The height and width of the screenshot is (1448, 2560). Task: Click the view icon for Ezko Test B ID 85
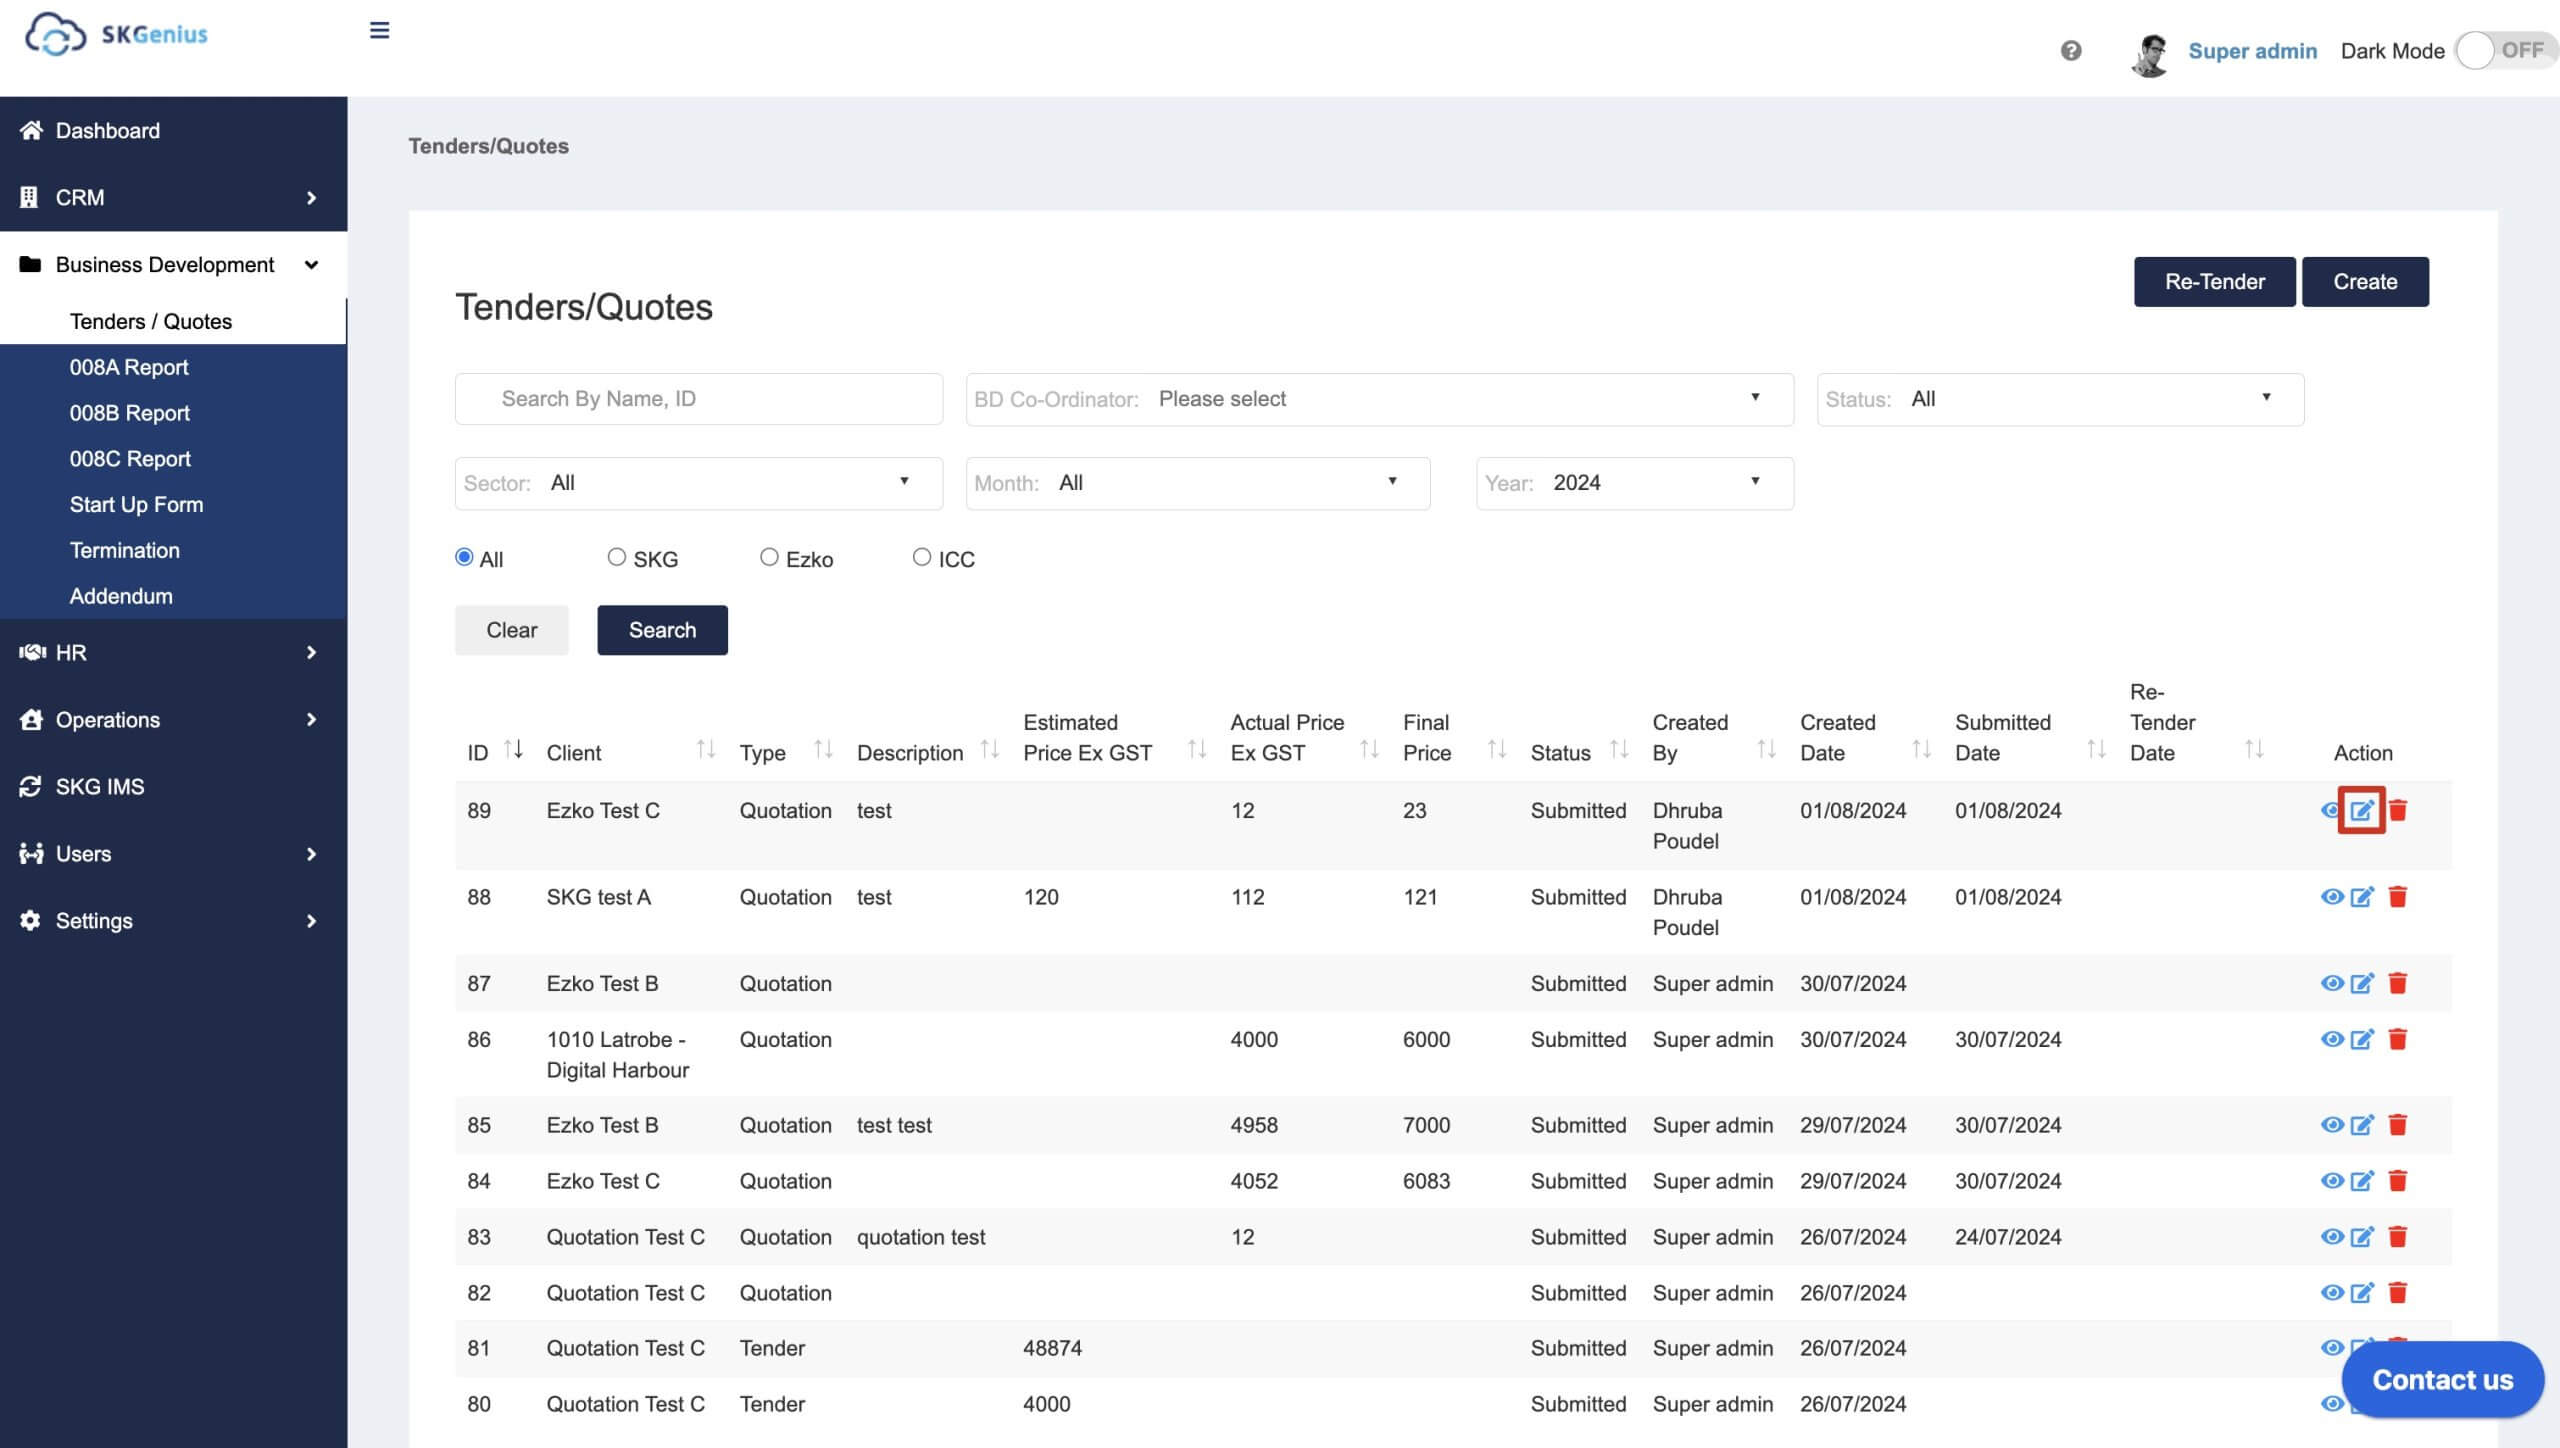2331,1125
